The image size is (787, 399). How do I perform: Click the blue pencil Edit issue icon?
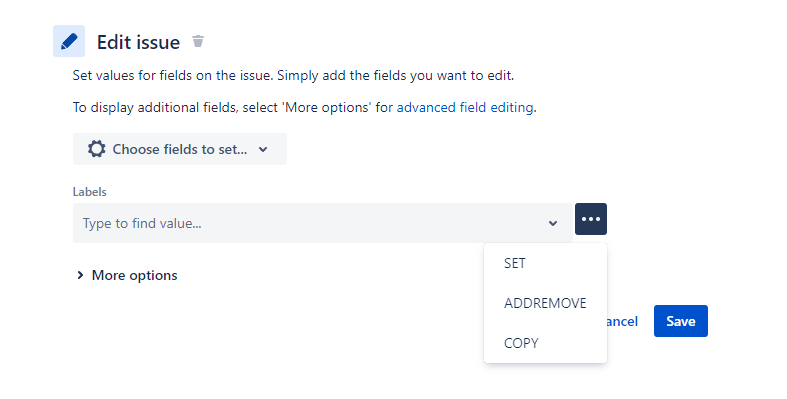[x=69, y=41]
